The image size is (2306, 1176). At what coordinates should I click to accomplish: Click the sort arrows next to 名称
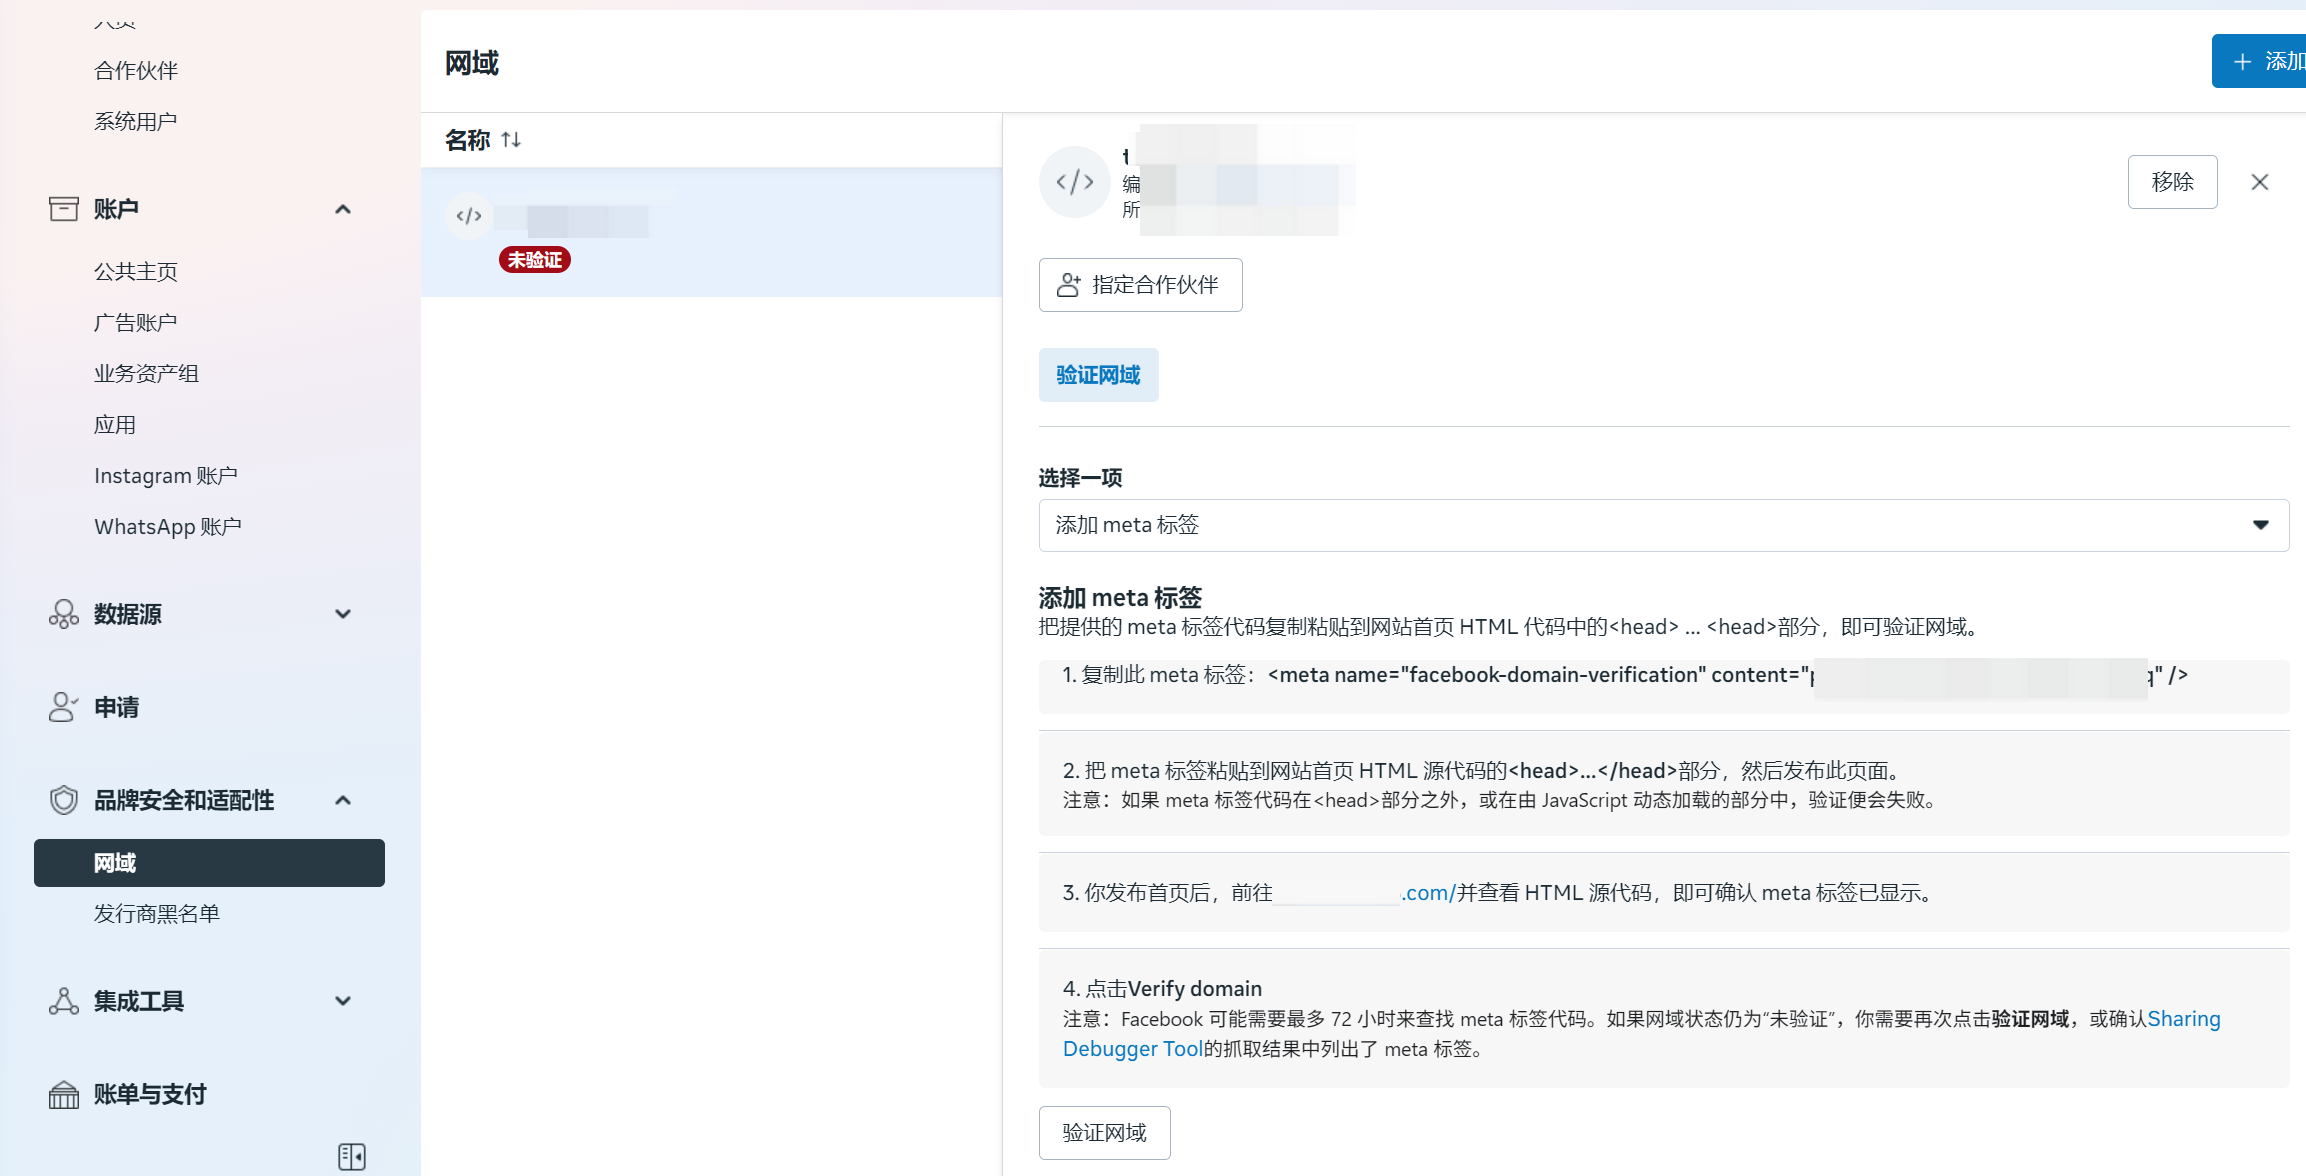pos(511,140)
